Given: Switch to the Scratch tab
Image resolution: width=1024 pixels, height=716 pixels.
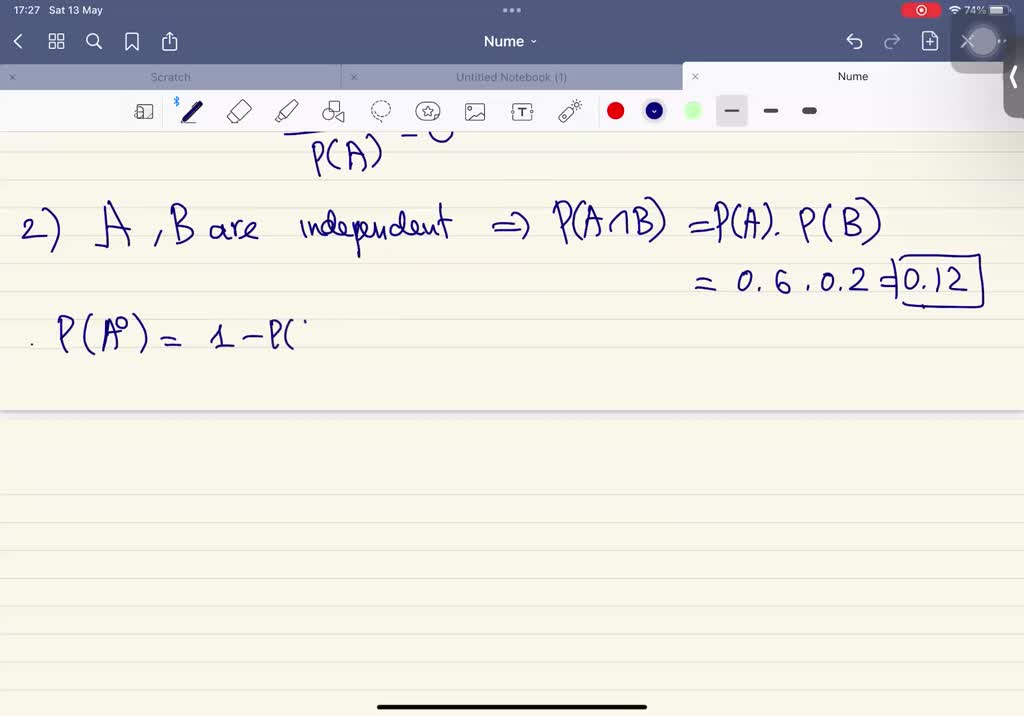Looking at the screenshot, I should click(x=170, y=76).
